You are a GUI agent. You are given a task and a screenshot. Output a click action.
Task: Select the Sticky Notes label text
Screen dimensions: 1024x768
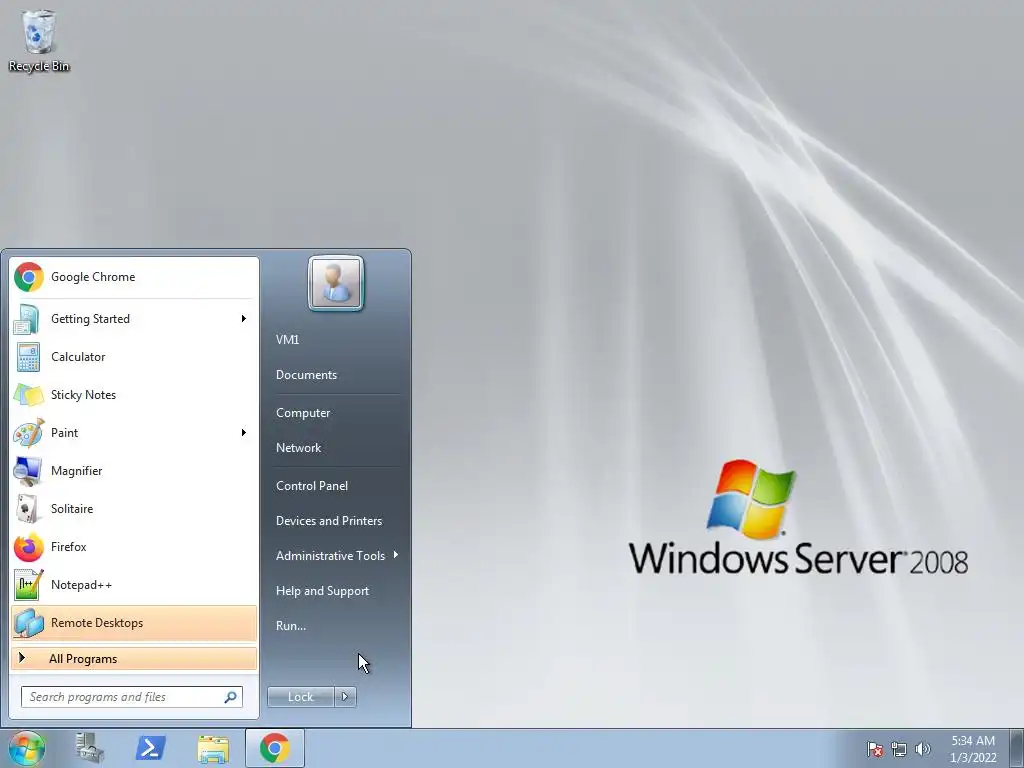(84, 395)
